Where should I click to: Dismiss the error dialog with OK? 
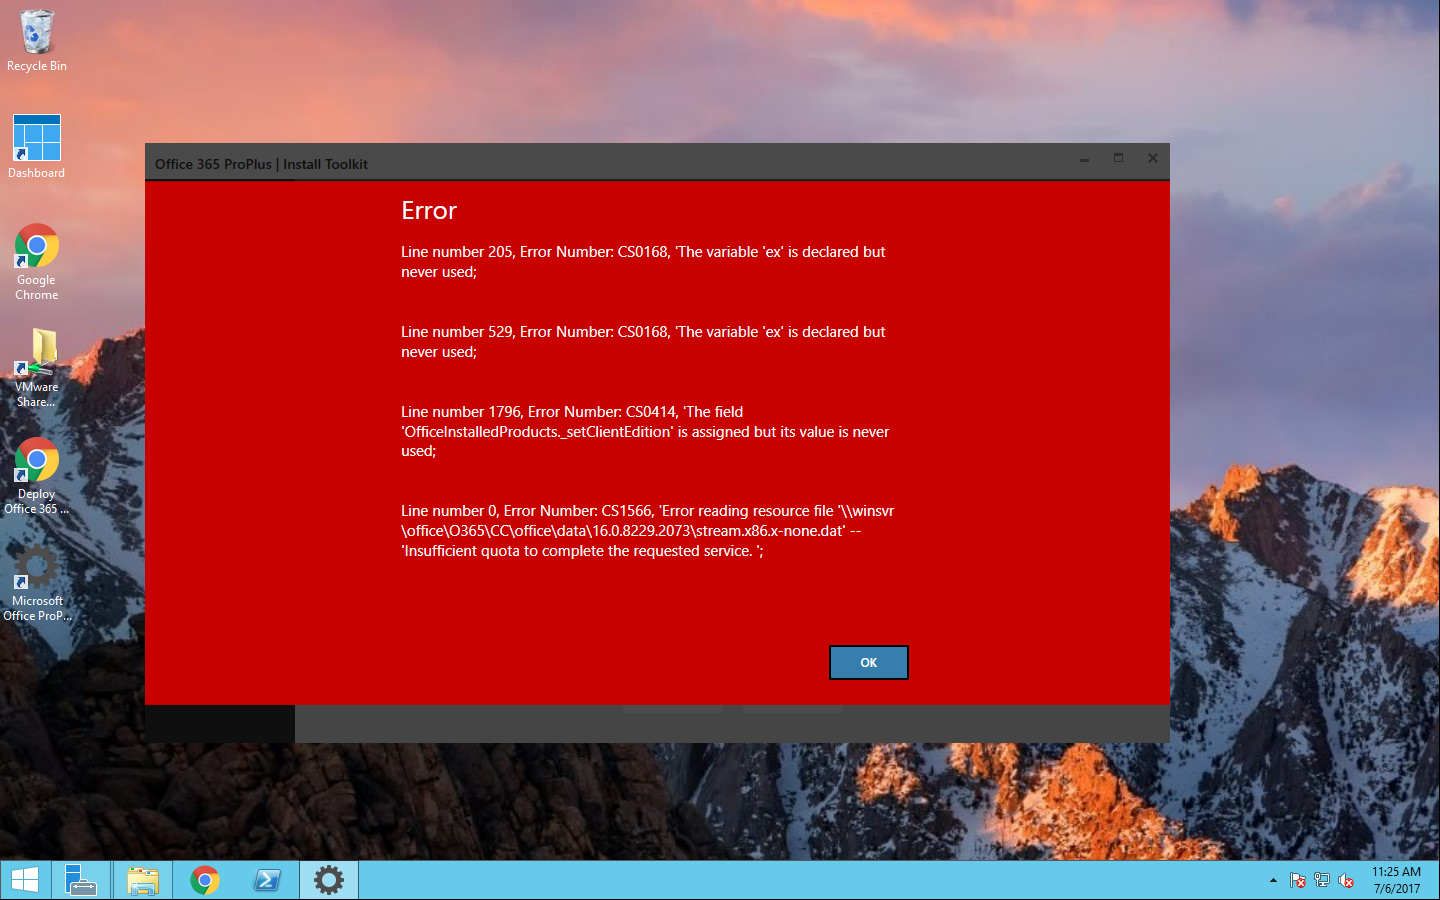coord(868,662)
